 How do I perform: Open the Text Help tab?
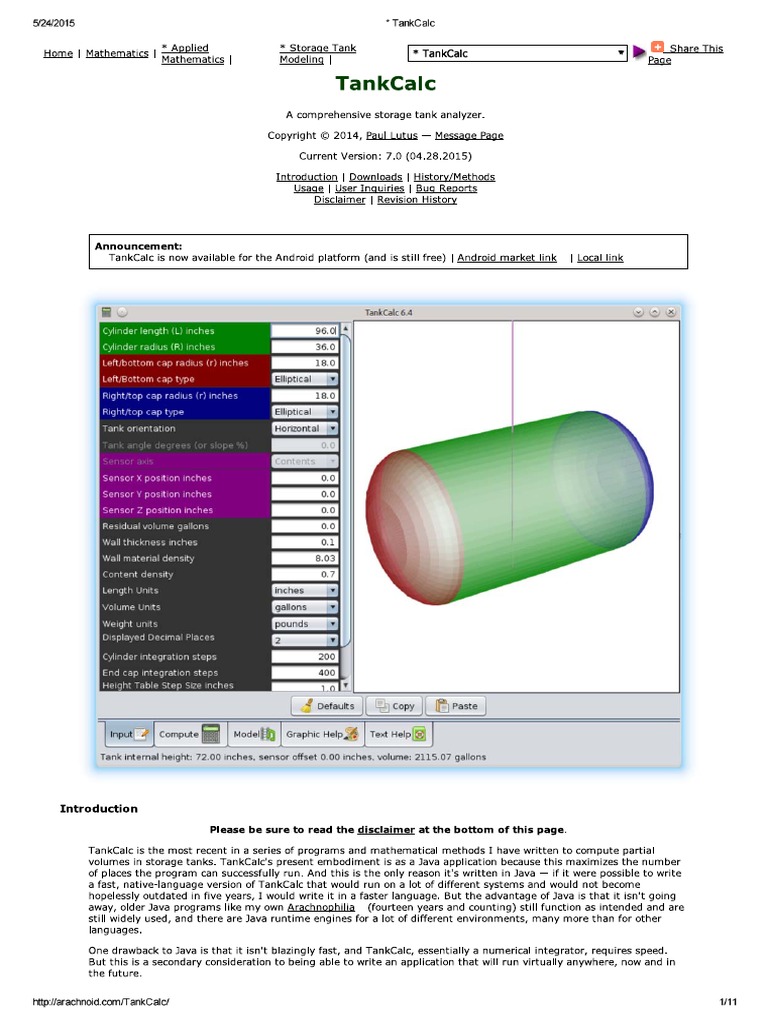point(398,734)
